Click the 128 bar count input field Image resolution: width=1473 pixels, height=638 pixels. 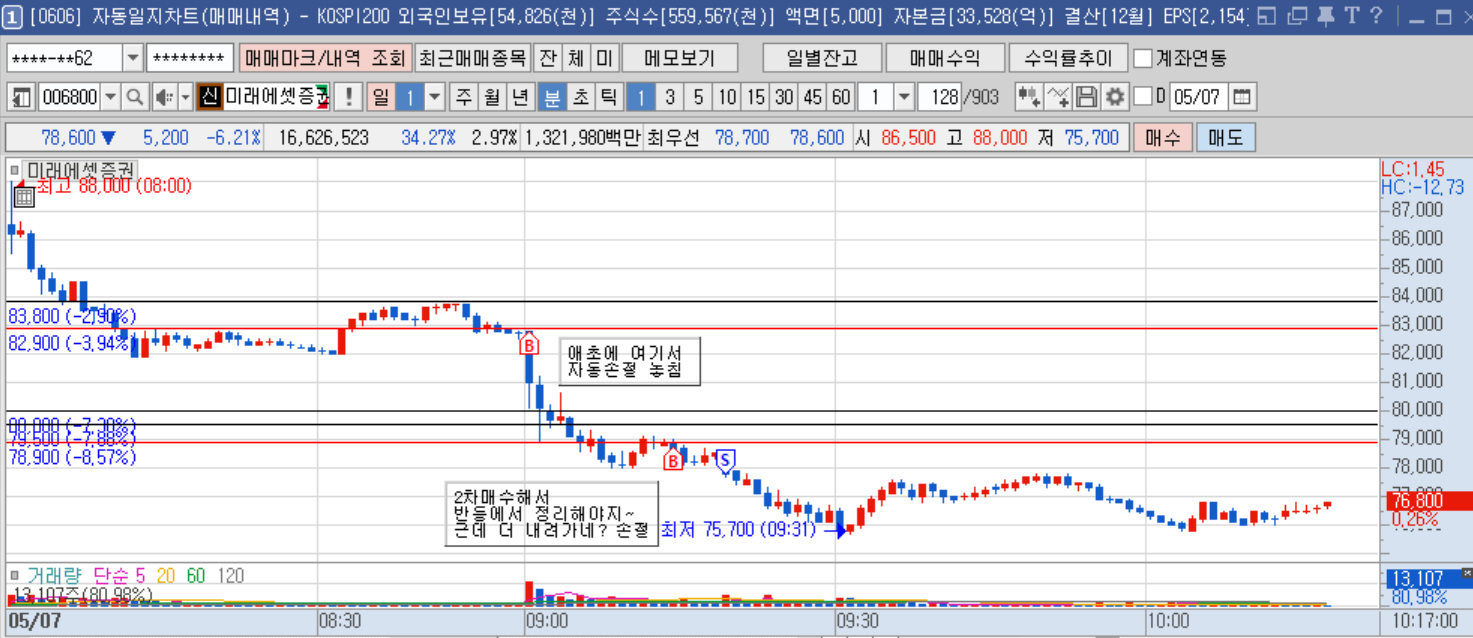tap(940, 97)
